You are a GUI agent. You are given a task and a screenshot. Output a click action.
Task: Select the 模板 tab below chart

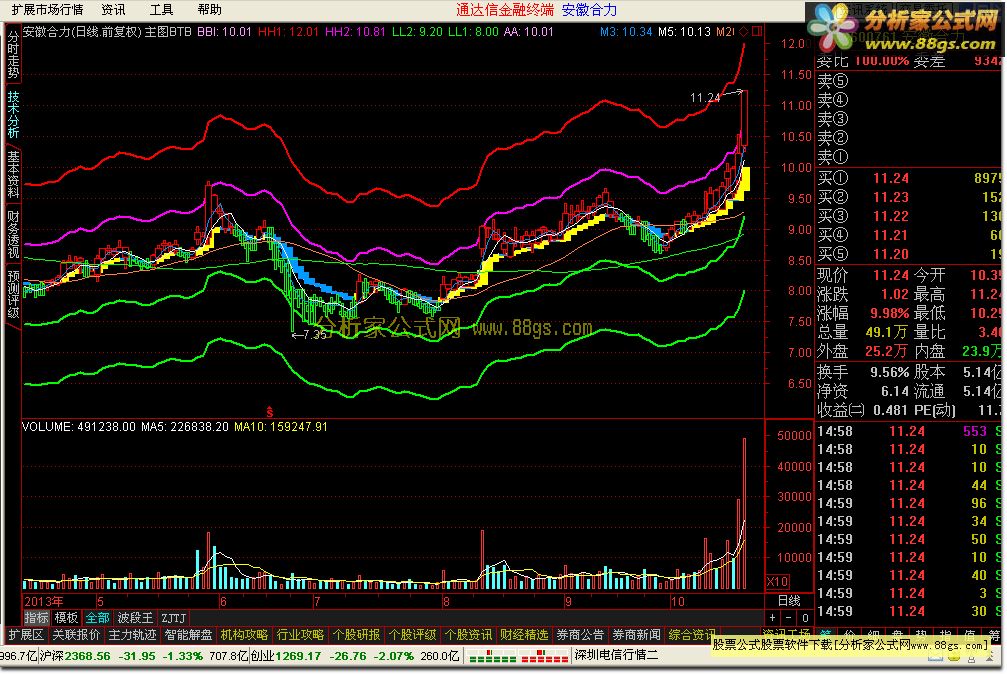tap(66, 618)
